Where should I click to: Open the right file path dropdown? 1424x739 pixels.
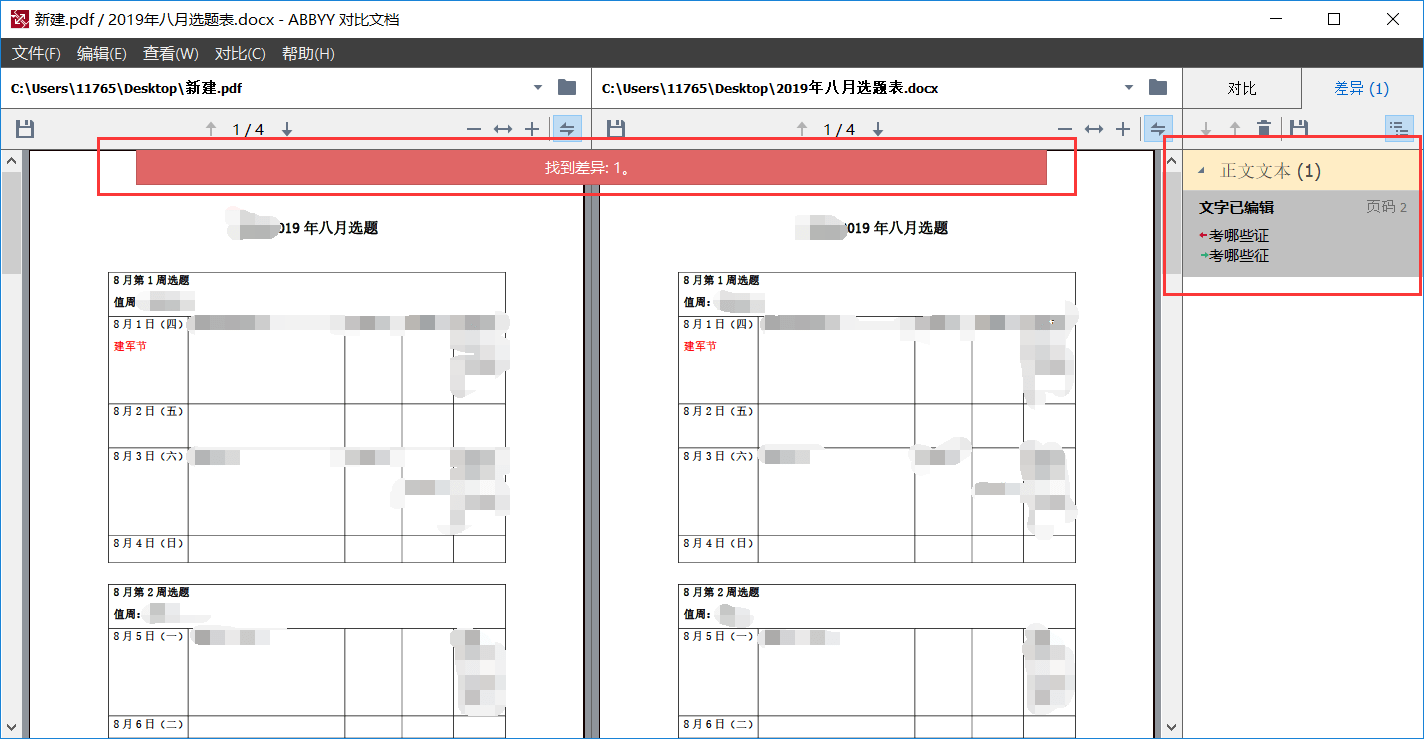(x=1130, y=88)
